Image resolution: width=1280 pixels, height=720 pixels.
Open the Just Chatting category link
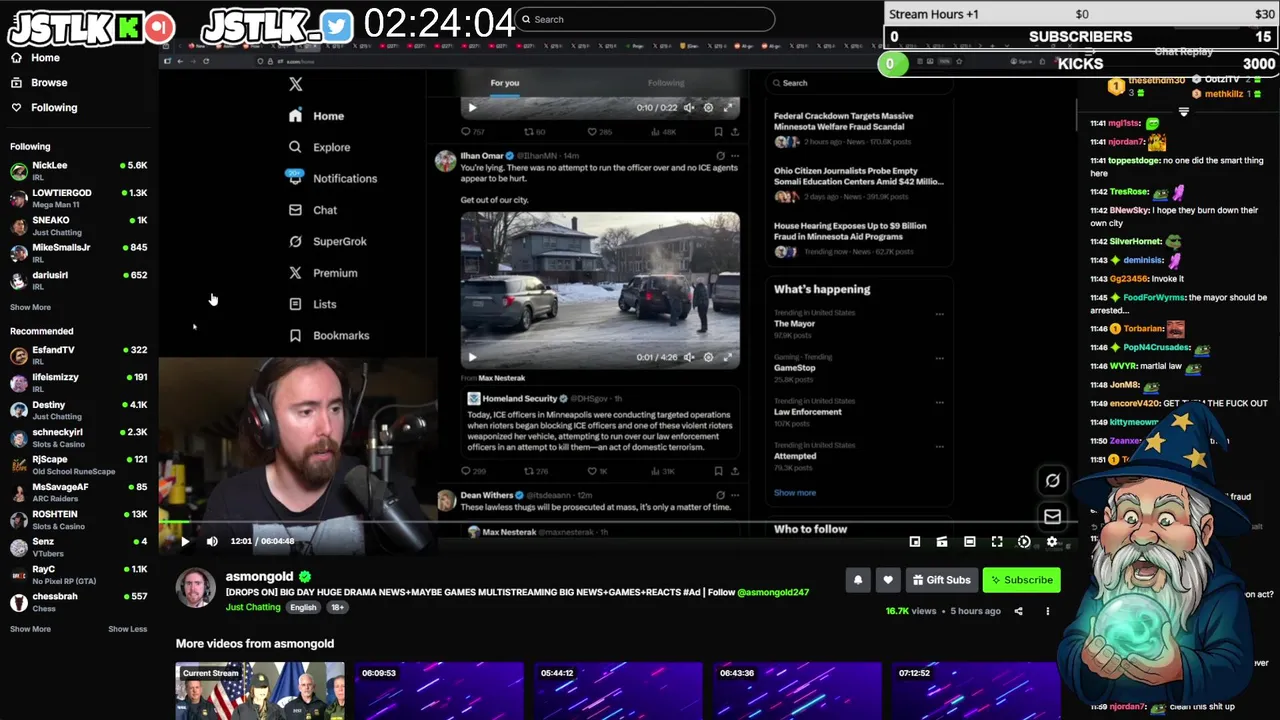(x=253, y=607)
